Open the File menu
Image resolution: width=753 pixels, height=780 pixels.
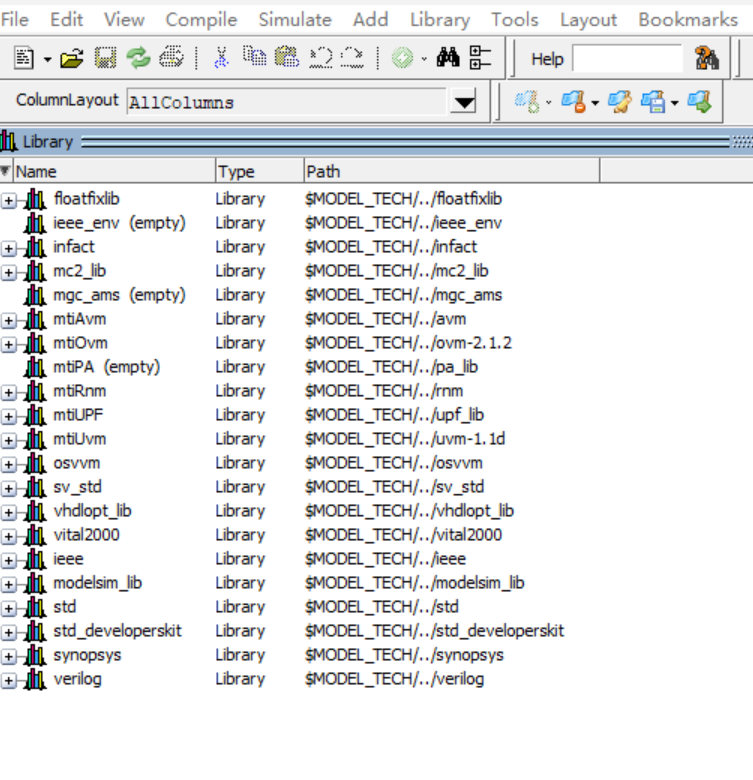14,19
